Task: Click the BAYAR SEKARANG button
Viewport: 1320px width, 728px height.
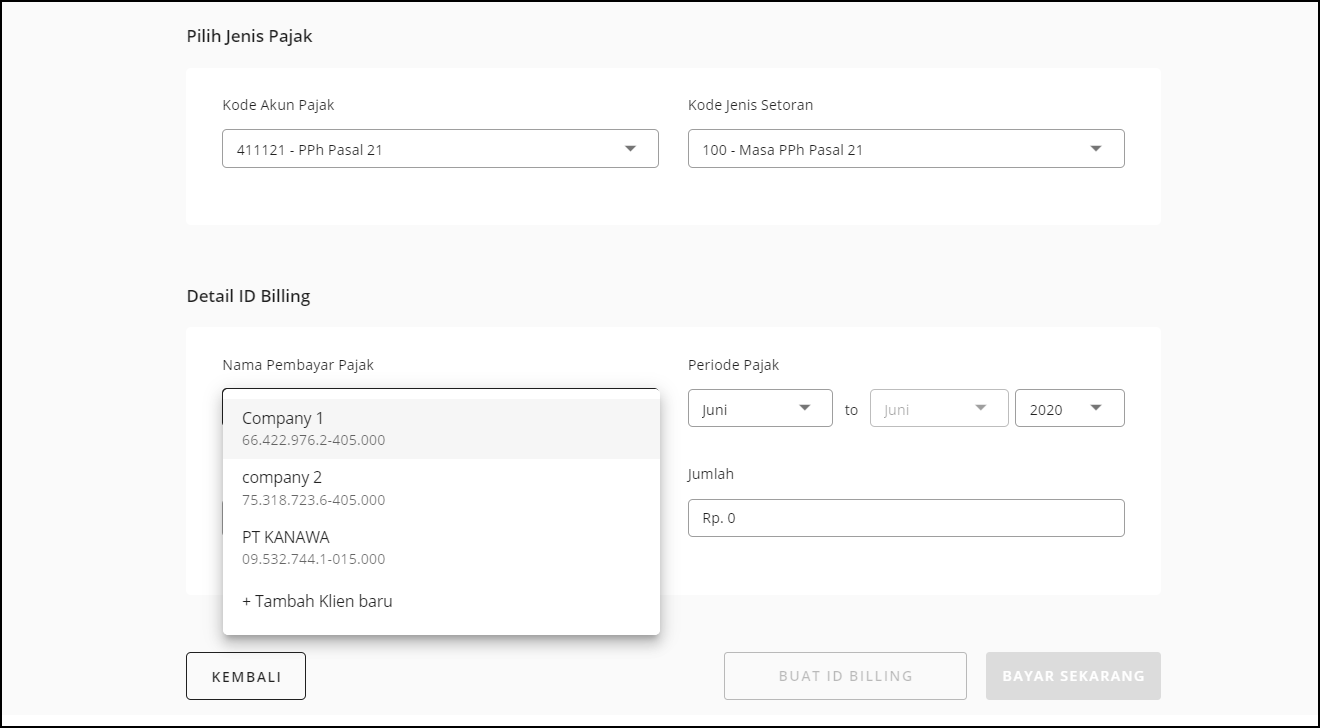Action: (x=1073, y=676)
